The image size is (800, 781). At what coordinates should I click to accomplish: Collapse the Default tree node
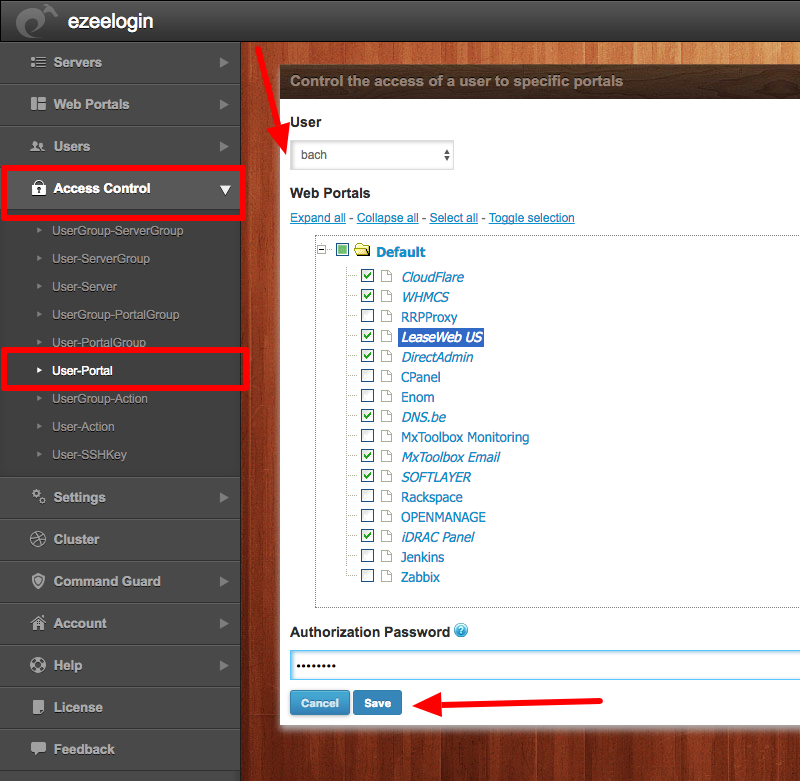(x=321, y=249)
